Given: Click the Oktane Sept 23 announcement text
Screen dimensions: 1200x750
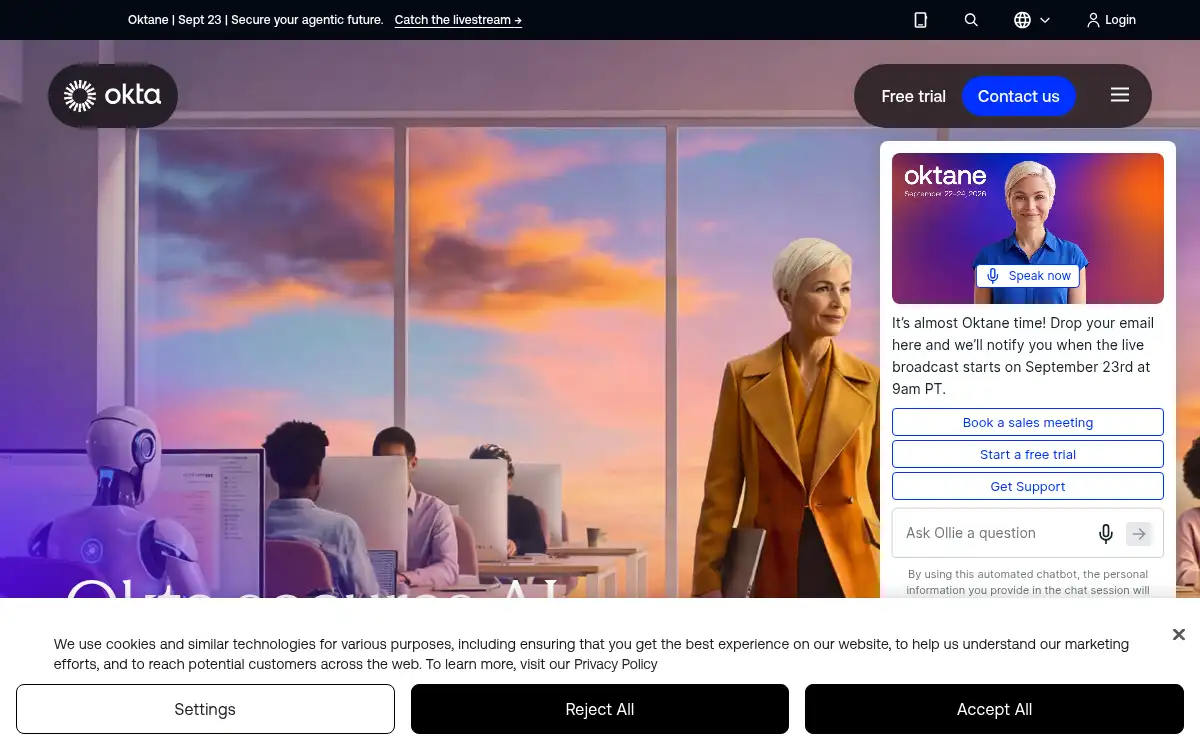Looking at the screenshot, I should click(255, 20).
